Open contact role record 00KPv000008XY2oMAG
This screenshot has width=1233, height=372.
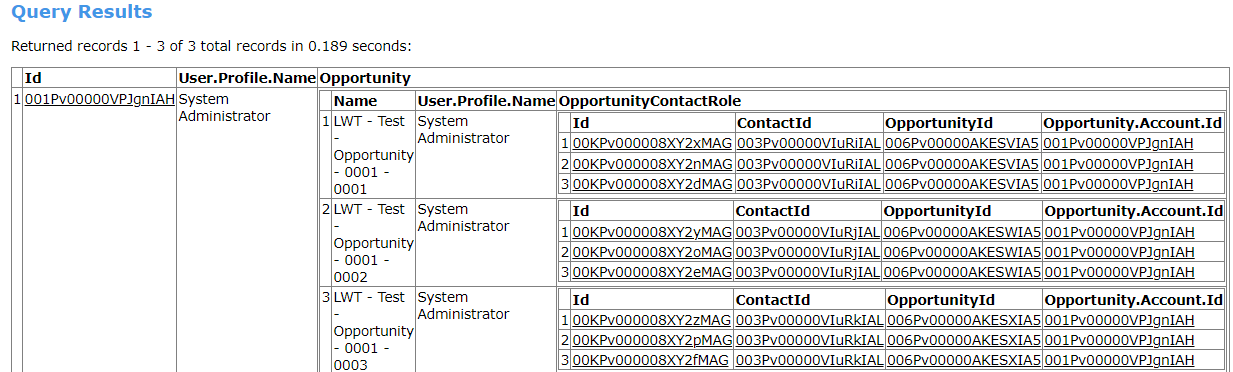point(652,253)
